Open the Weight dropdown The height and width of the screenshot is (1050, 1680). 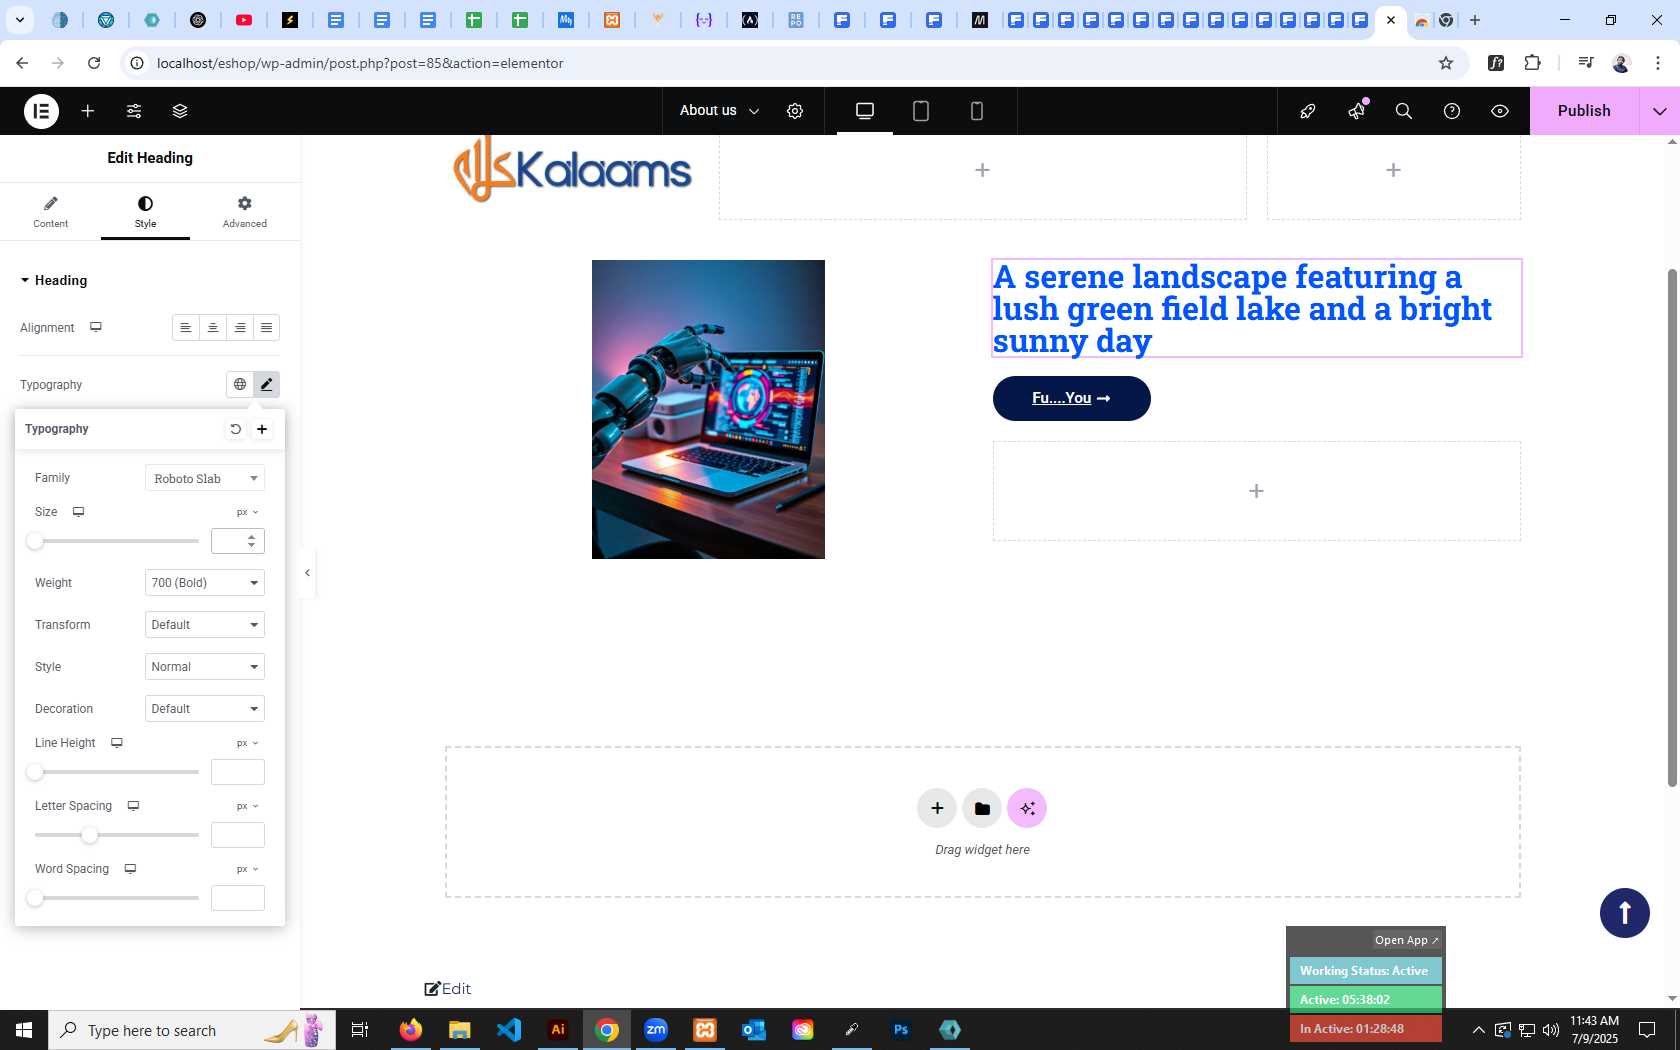(205, 583)
